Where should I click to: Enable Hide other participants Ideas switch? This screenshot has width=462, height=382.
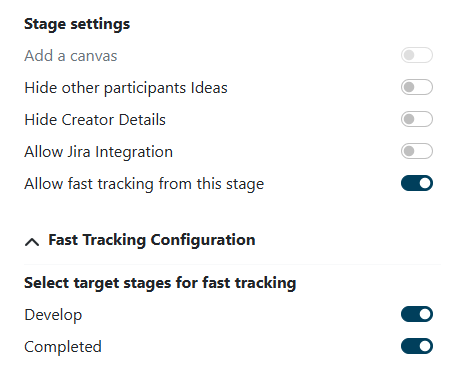(417, 87)
